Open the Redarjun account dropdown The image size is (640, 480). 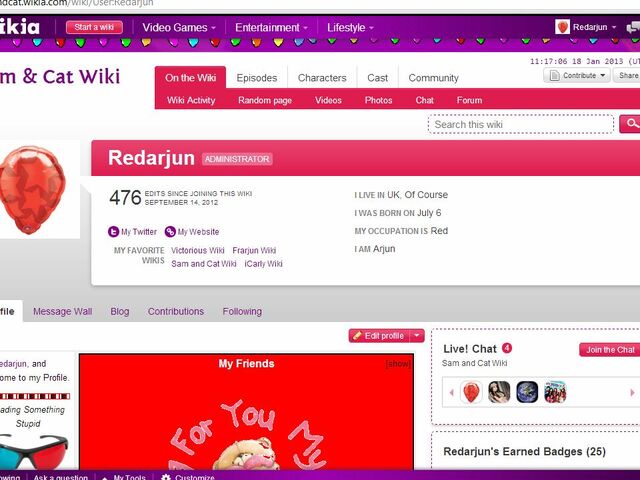[x=594, y=27]
